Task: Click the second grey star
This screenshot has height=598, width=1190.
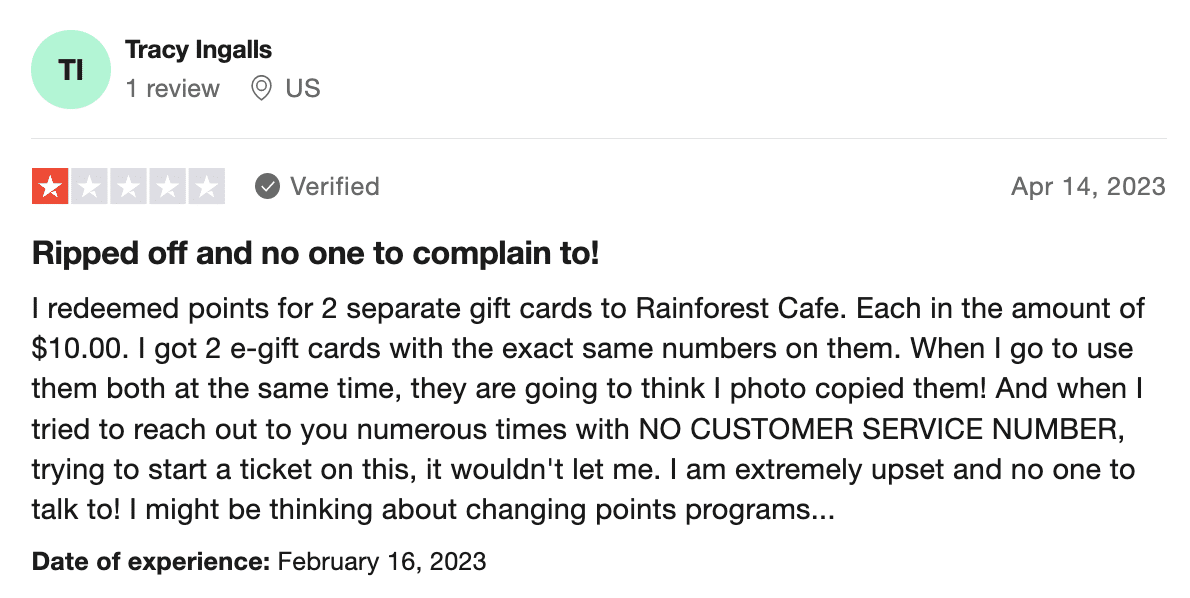Action: (90, 187)
